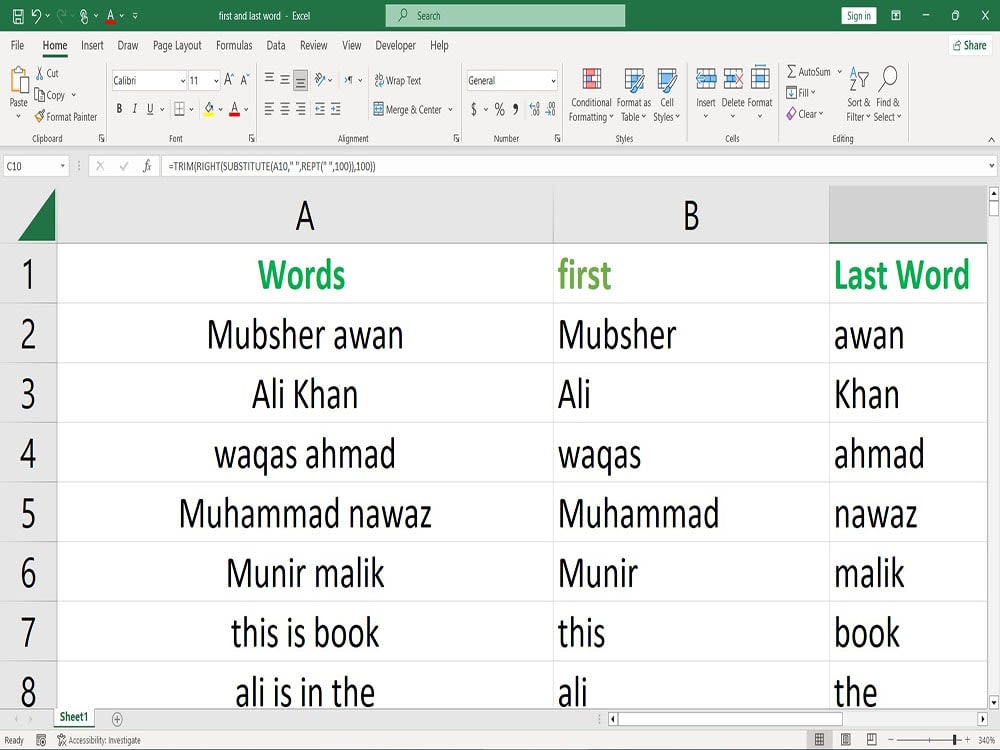Click the Fill button
The image size is (1000, 750).
pos(797,93)
